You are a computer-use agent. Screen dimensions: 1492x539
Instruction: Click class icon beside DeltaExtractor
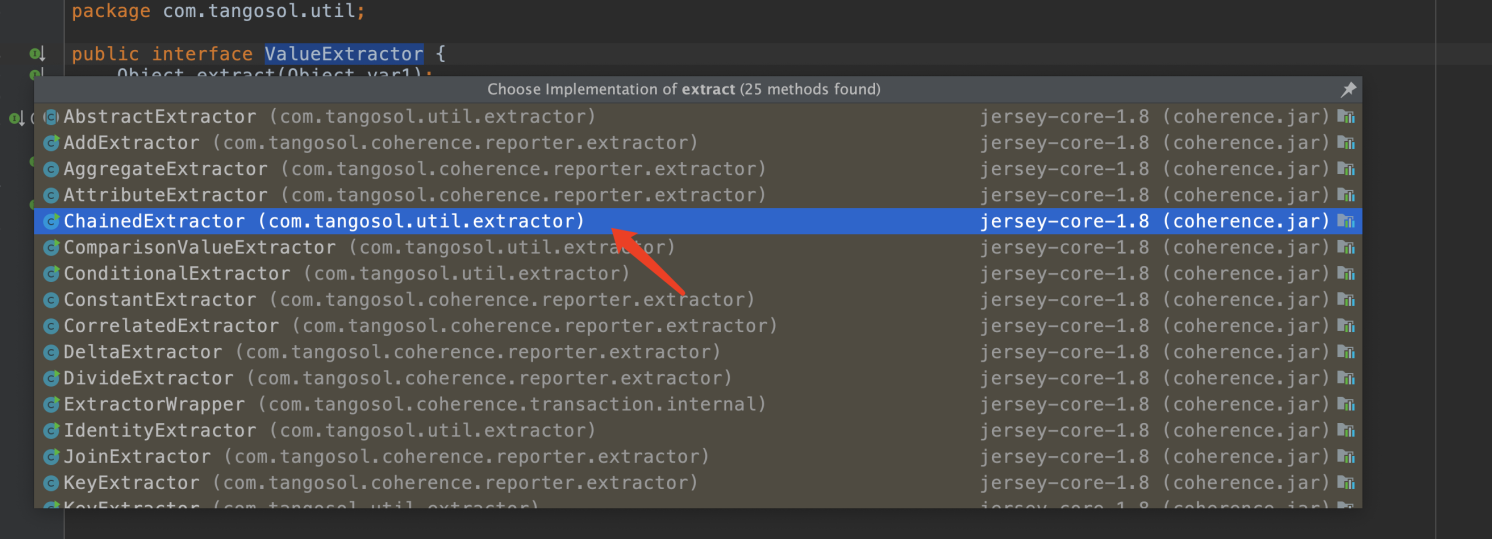[51, 352]
